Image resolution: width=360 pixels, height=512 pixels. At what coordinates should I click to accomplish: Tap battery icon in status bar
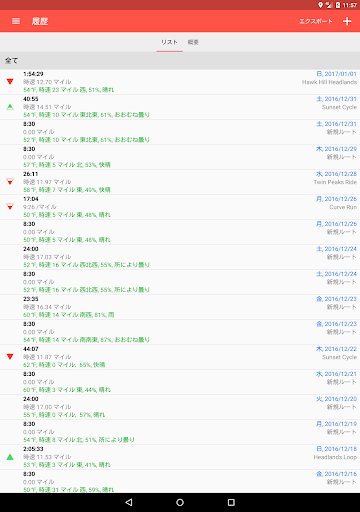pos(338,5)
